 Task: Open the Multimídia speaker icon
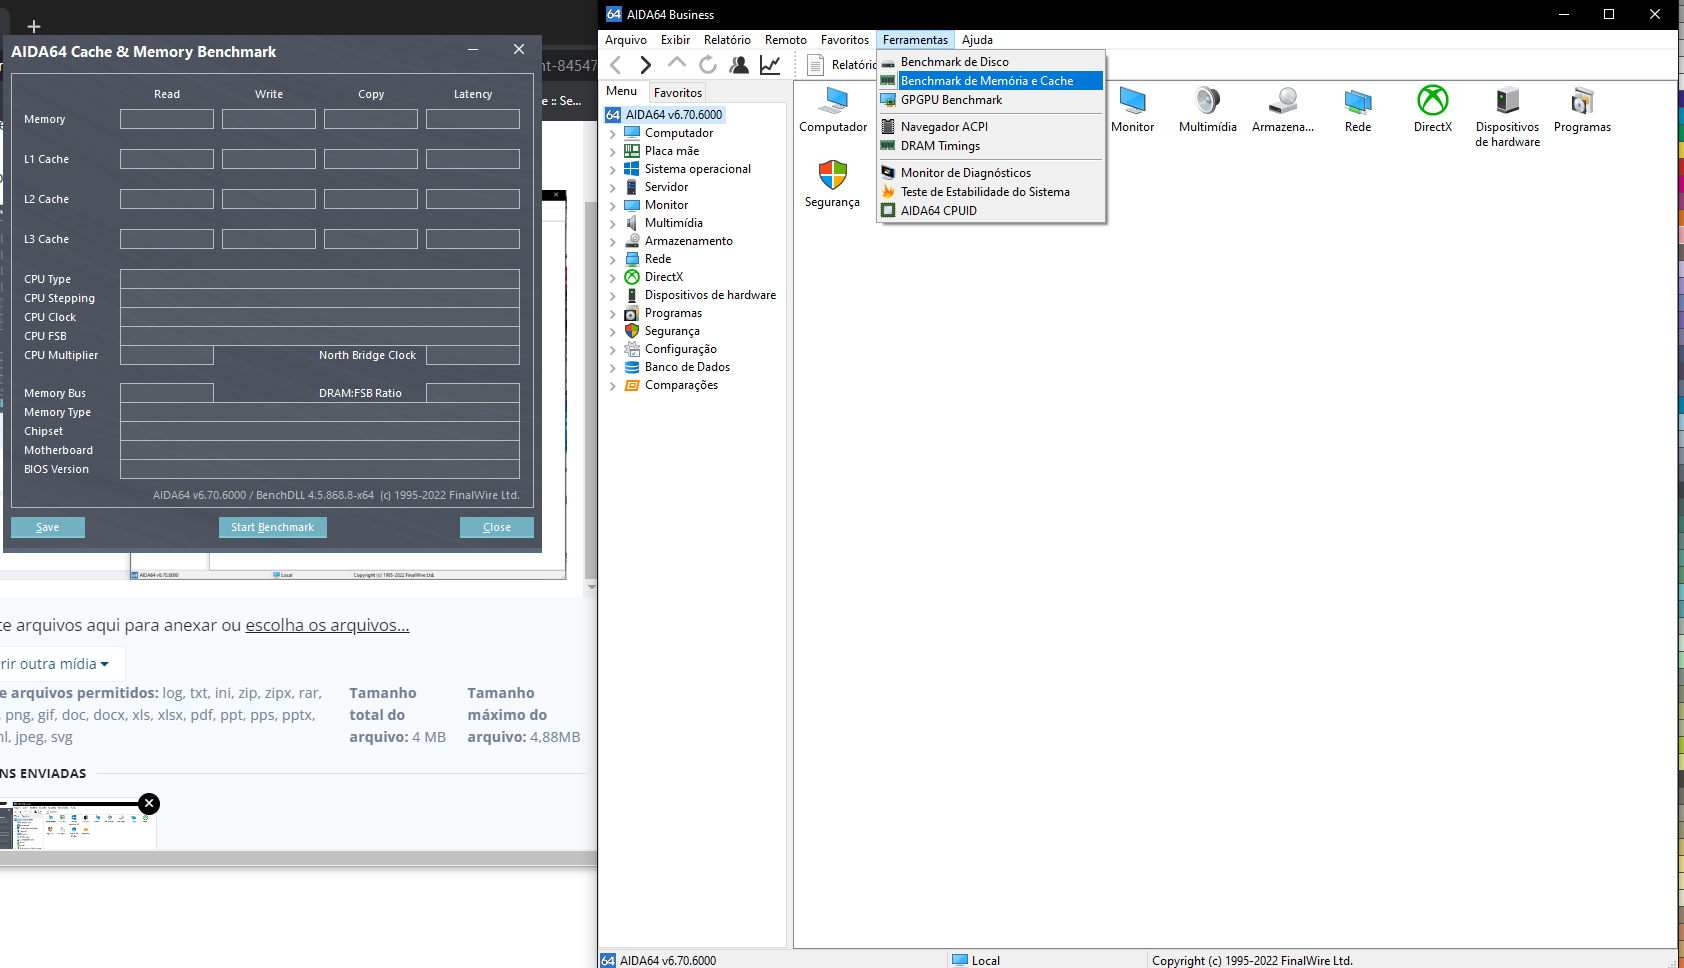pyautogui.click(x=1207, y=109)
